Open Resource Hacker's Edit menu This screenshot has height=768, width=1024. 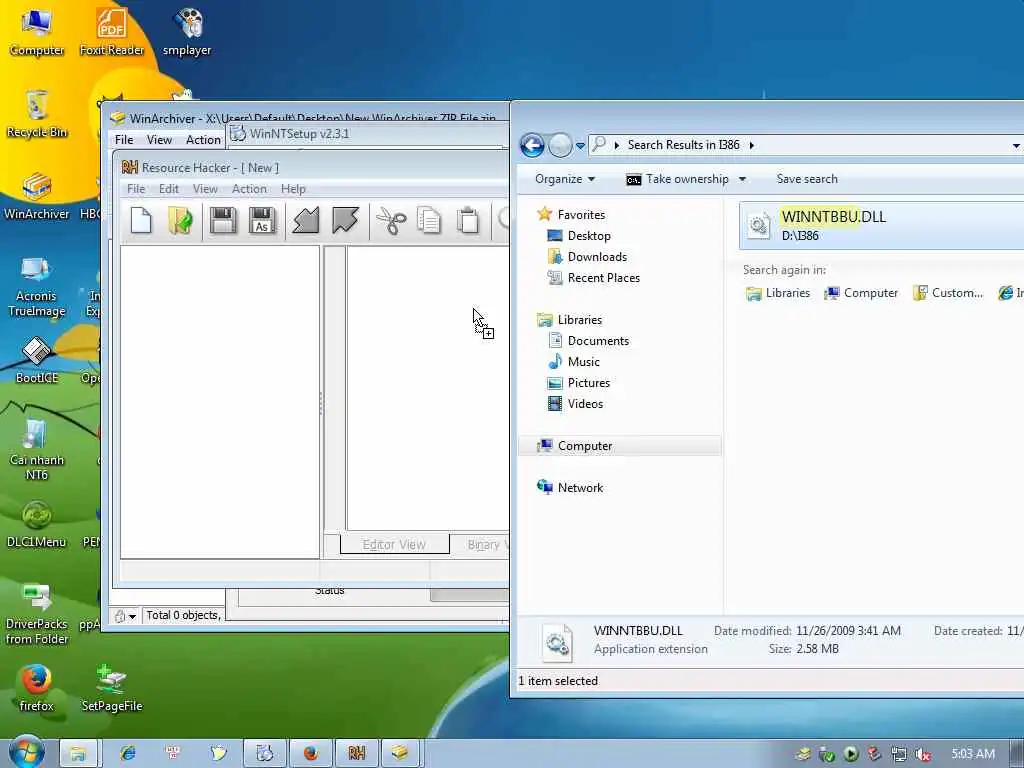(x=168, y=189)
